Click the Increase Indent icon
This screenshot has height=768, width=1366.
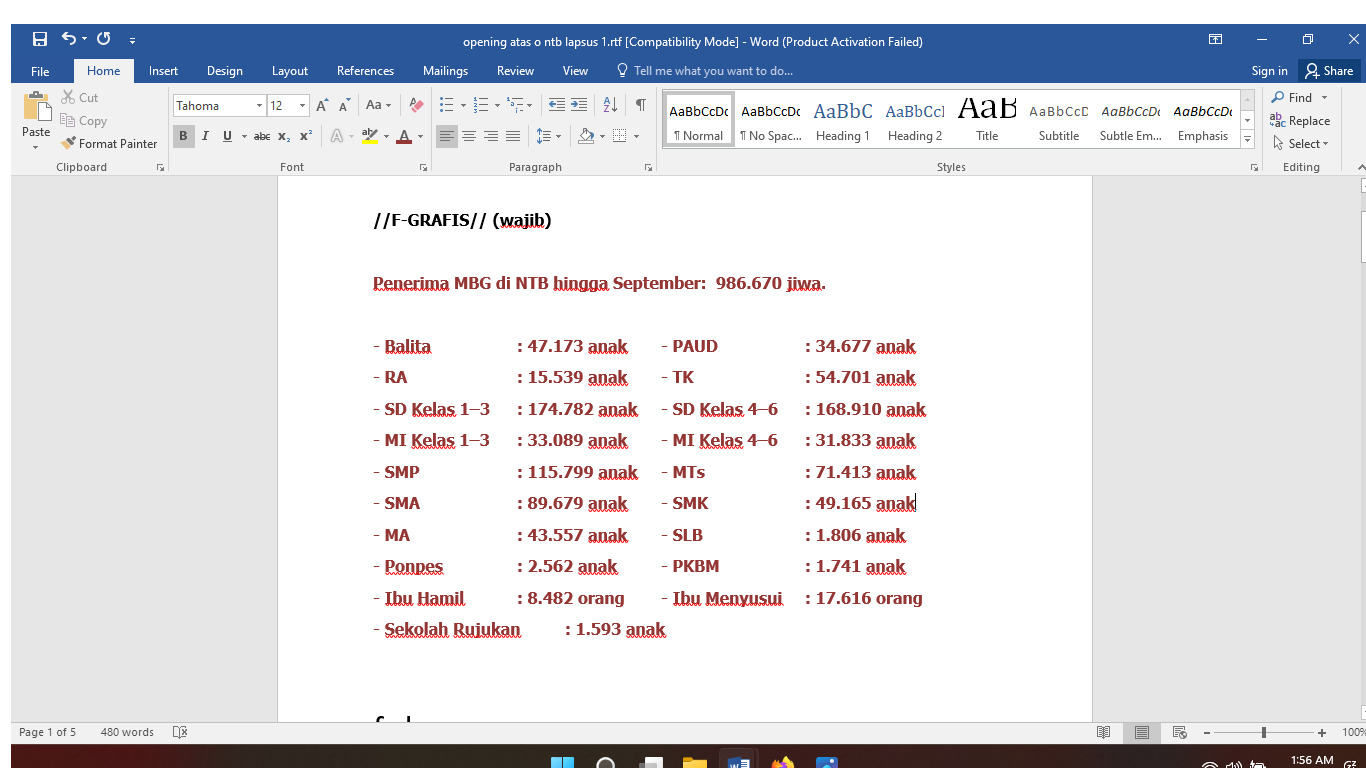(x=579, y=105)
